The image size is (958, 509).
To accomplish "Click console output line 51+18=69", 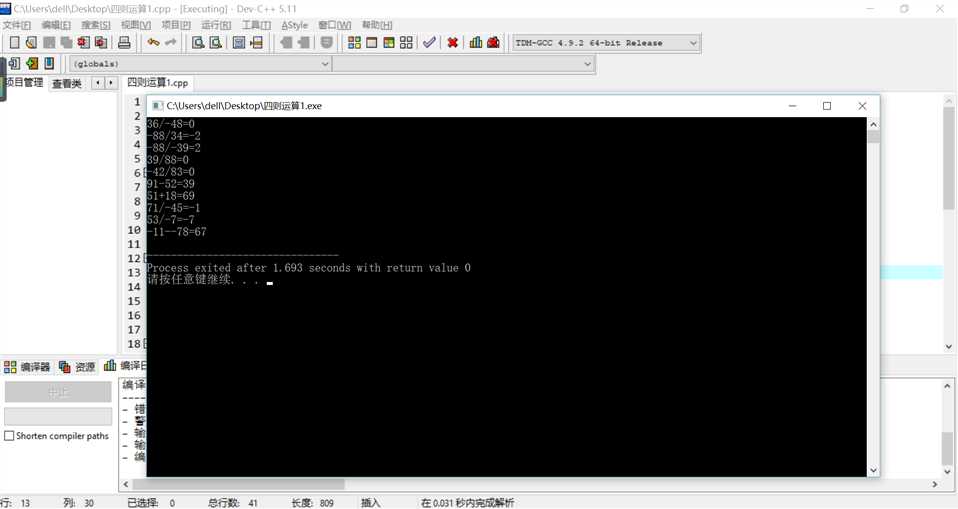I will click(x=170, y=196).
